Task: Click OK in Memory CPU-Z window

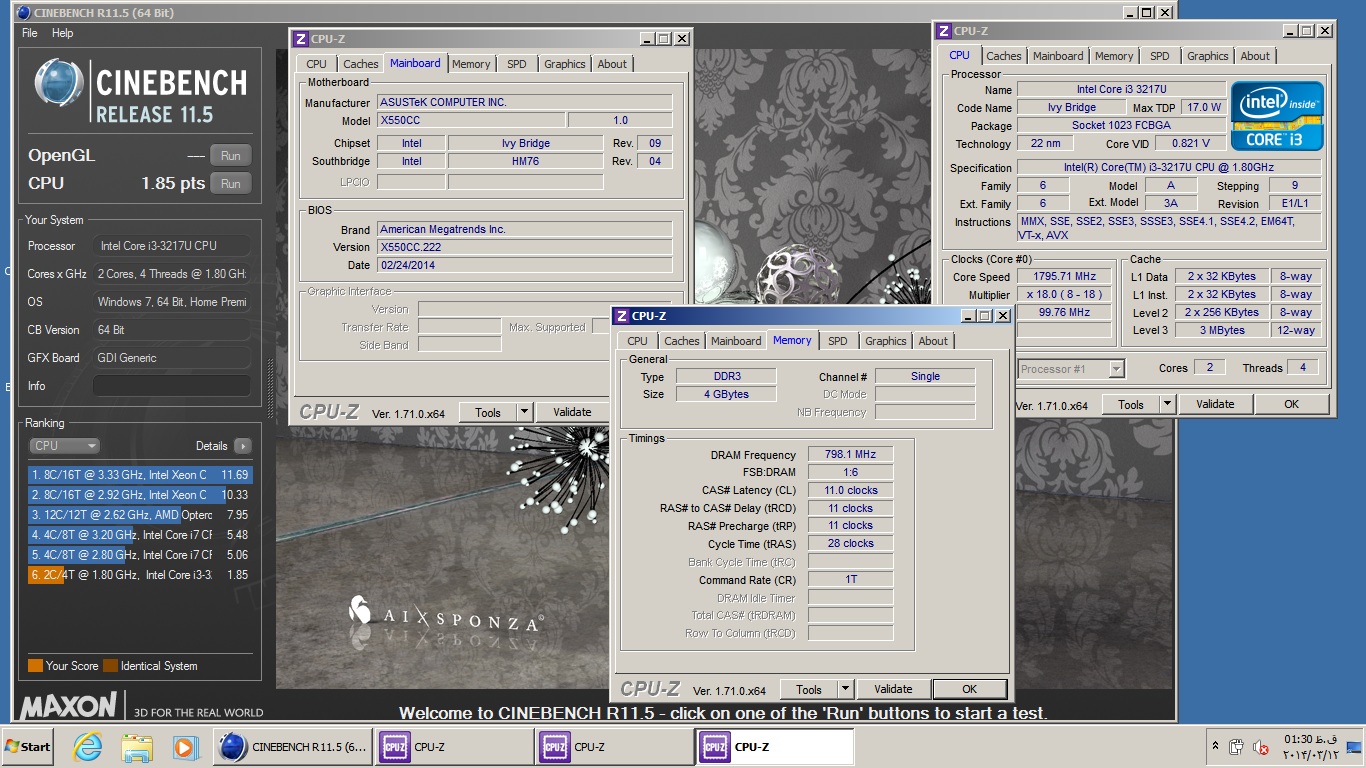Action: tap(969, 689)
